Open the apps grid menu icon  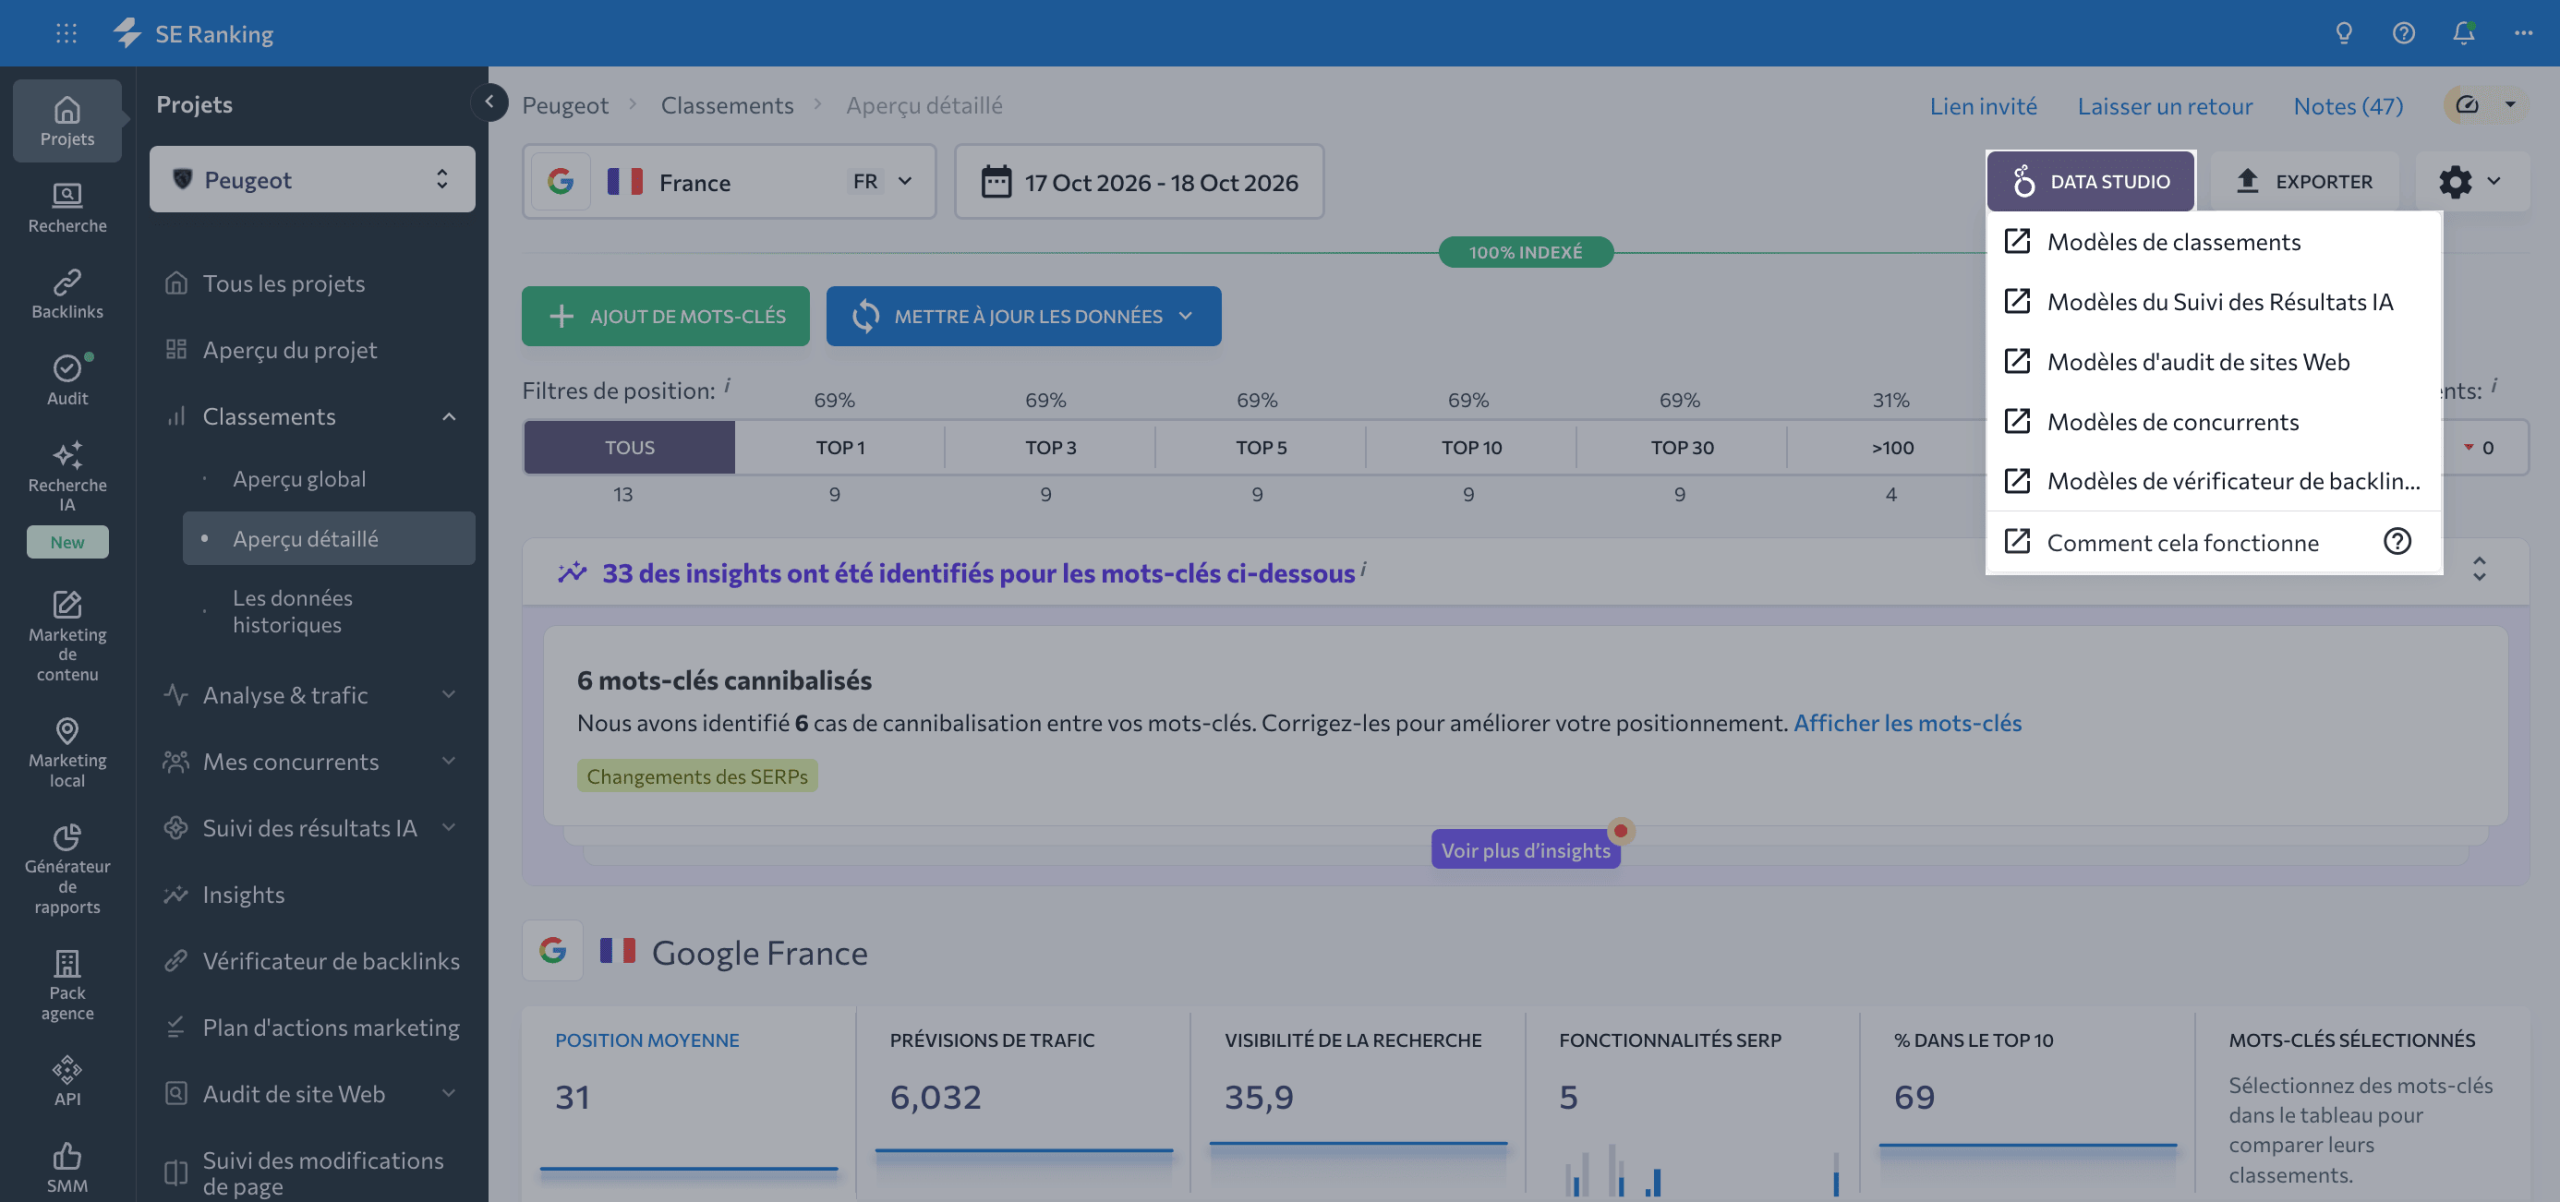point(66,33)
